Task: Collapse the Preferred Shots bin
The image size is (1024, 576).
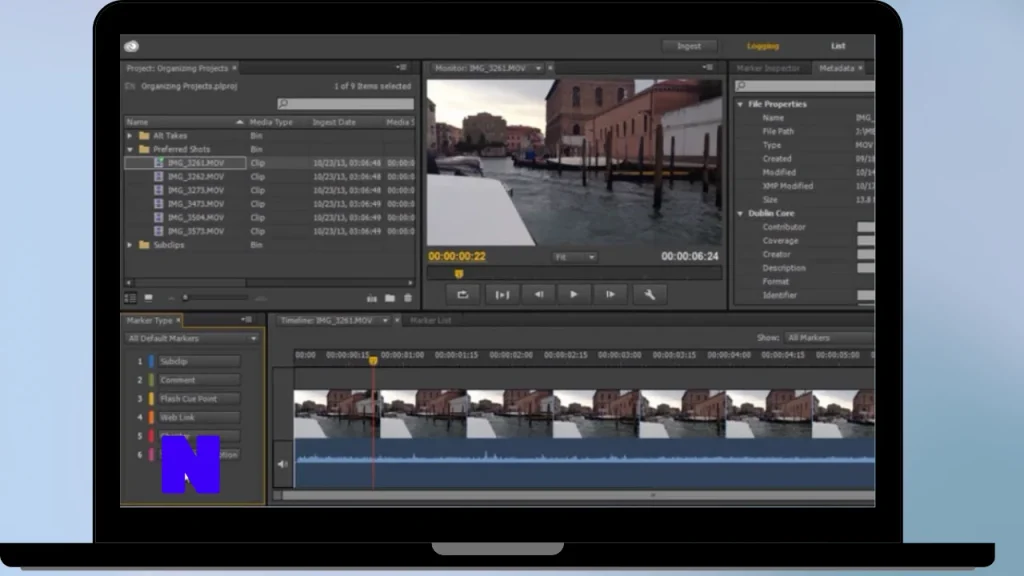Action: 130,150
